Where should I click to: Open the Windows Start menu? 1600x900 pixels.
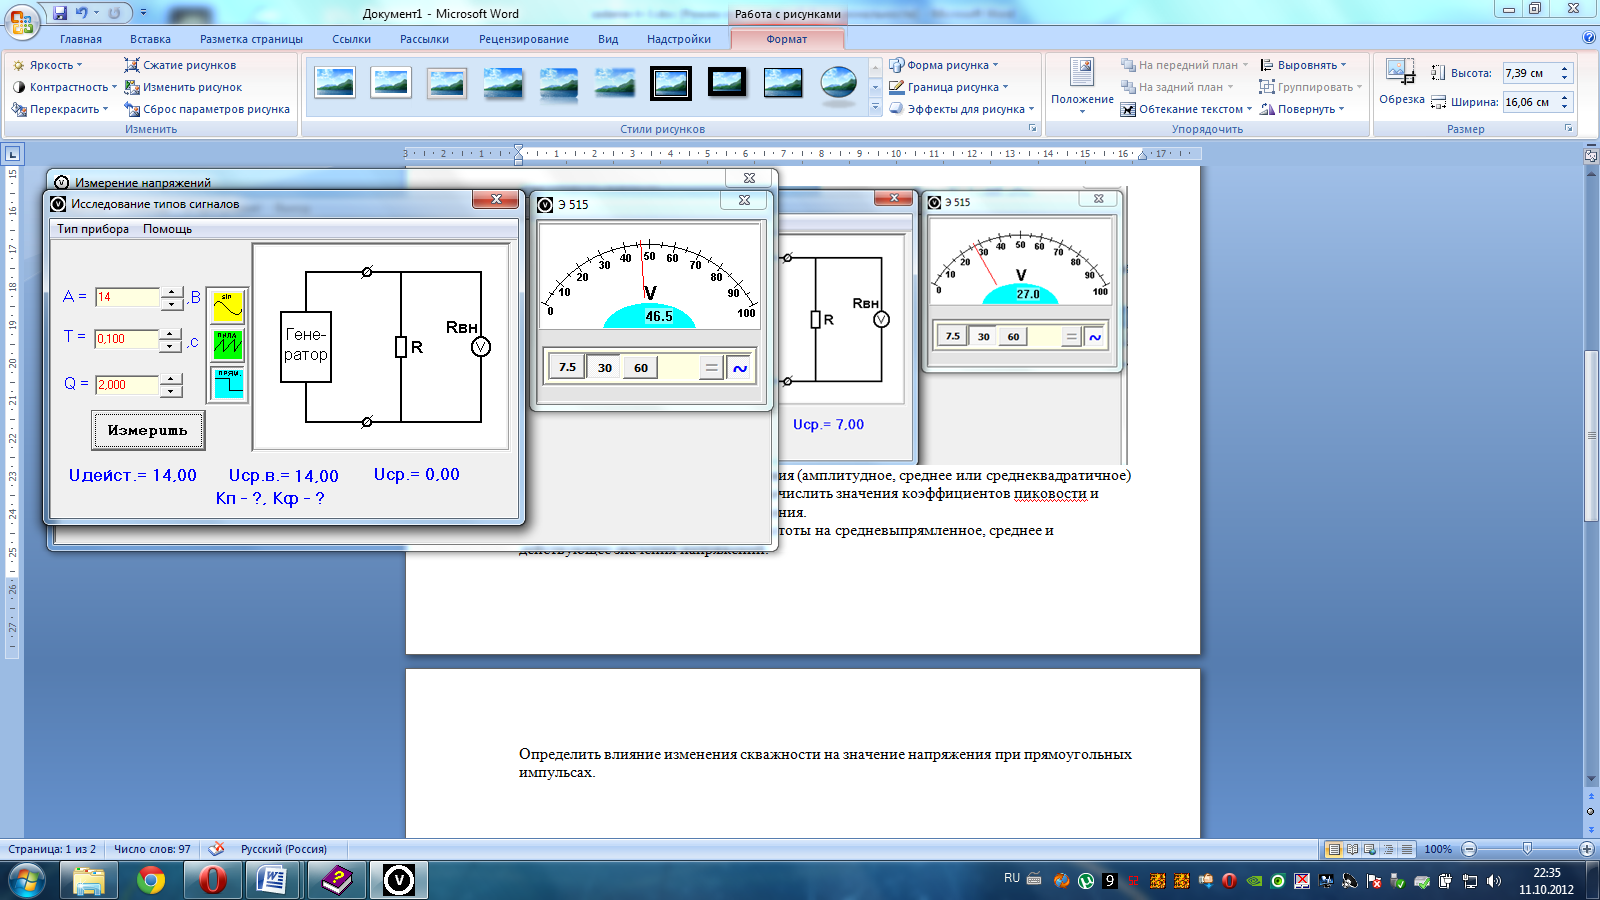coord(26,880)
